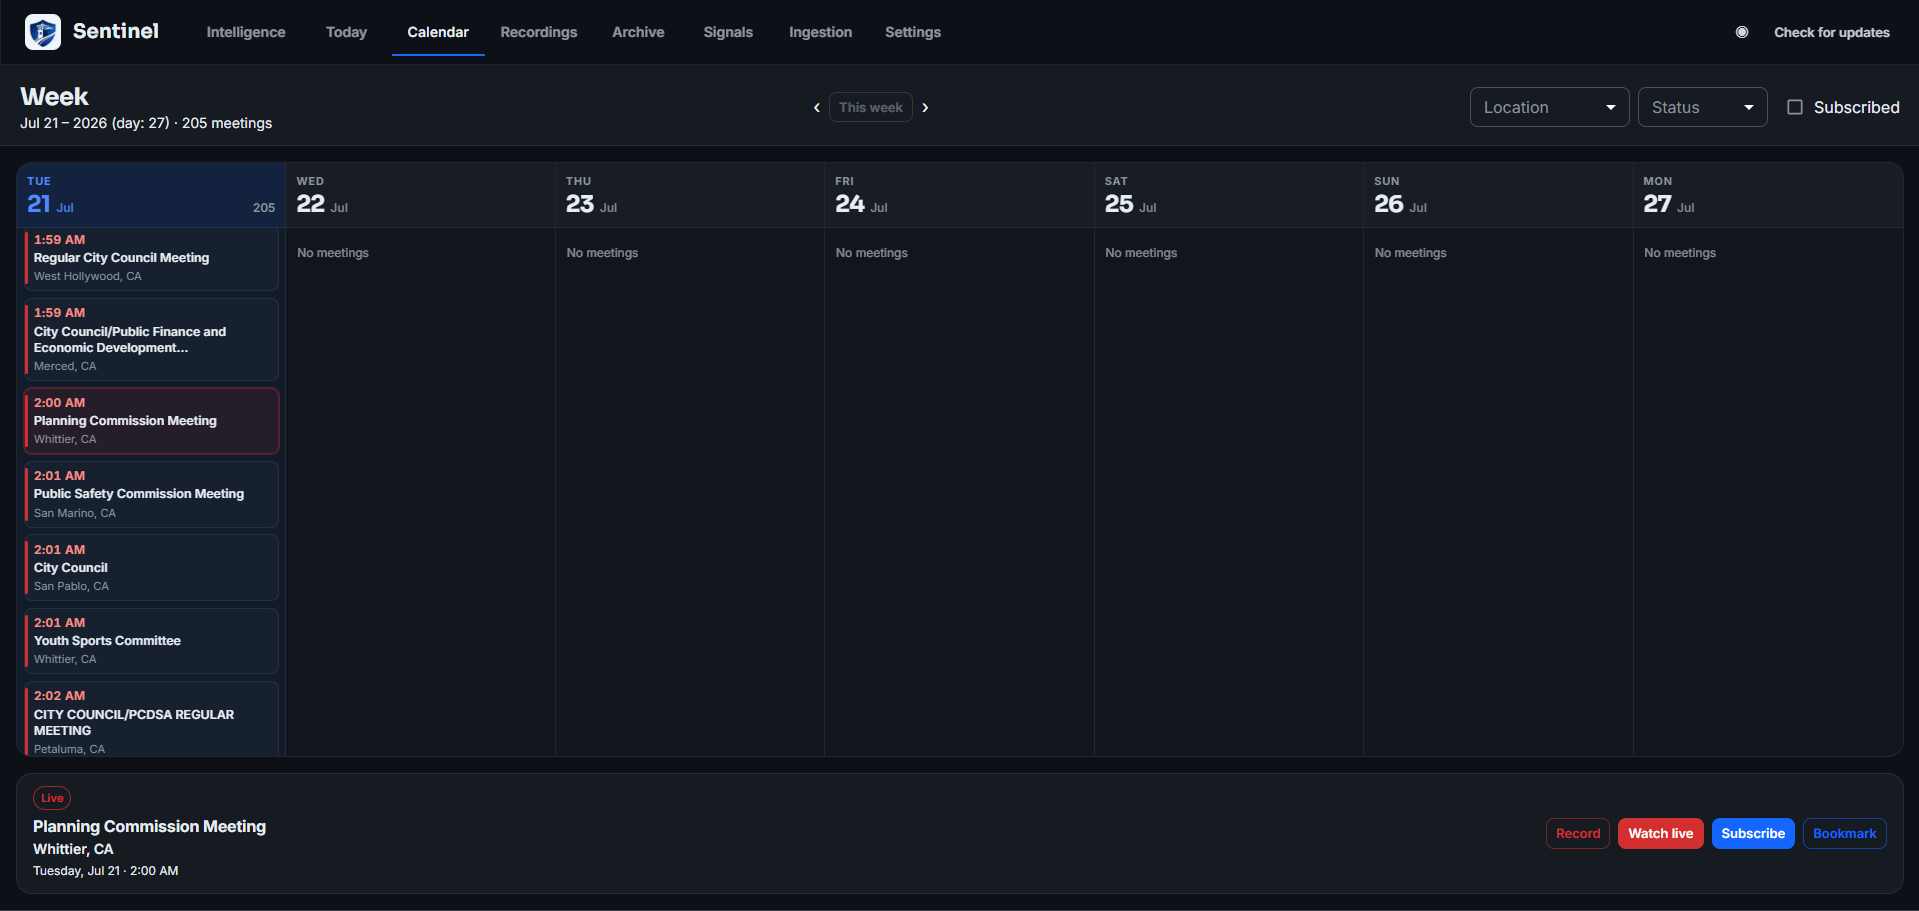Click the 'Jul 21 – 2026 (day: 27) · 205 meetings' subtitle
Image resolution: width=1919 pixels, height=911 pixels.
click(x=146, y=123)
